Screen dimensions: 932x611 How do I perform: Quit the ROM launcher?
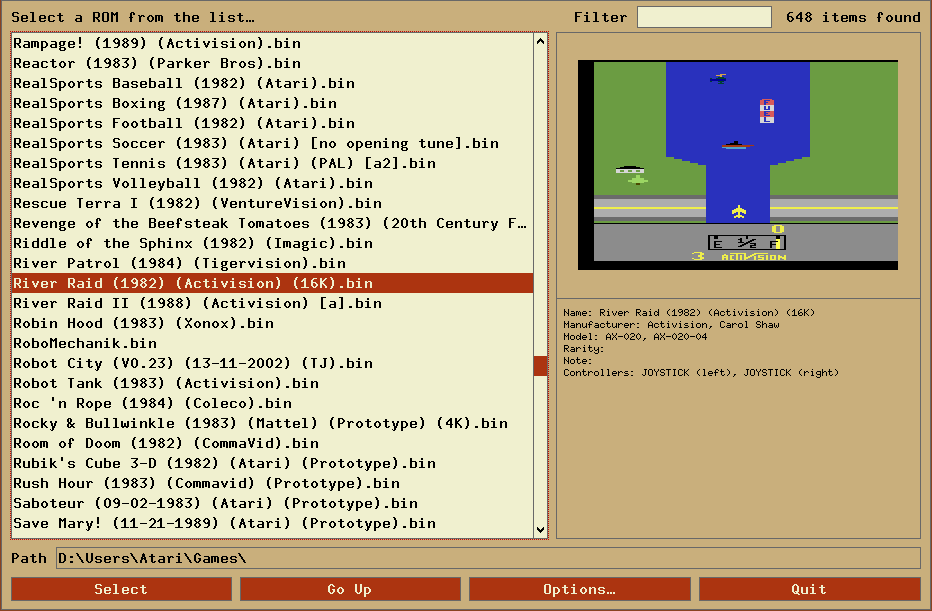(x=810, y=589)
